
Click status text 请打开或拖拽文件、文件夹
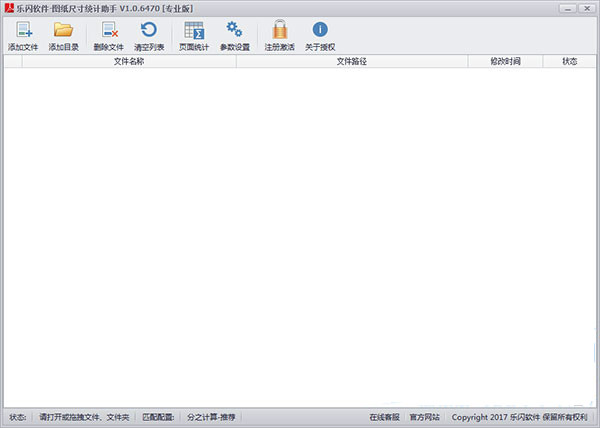tap(84, 417)
